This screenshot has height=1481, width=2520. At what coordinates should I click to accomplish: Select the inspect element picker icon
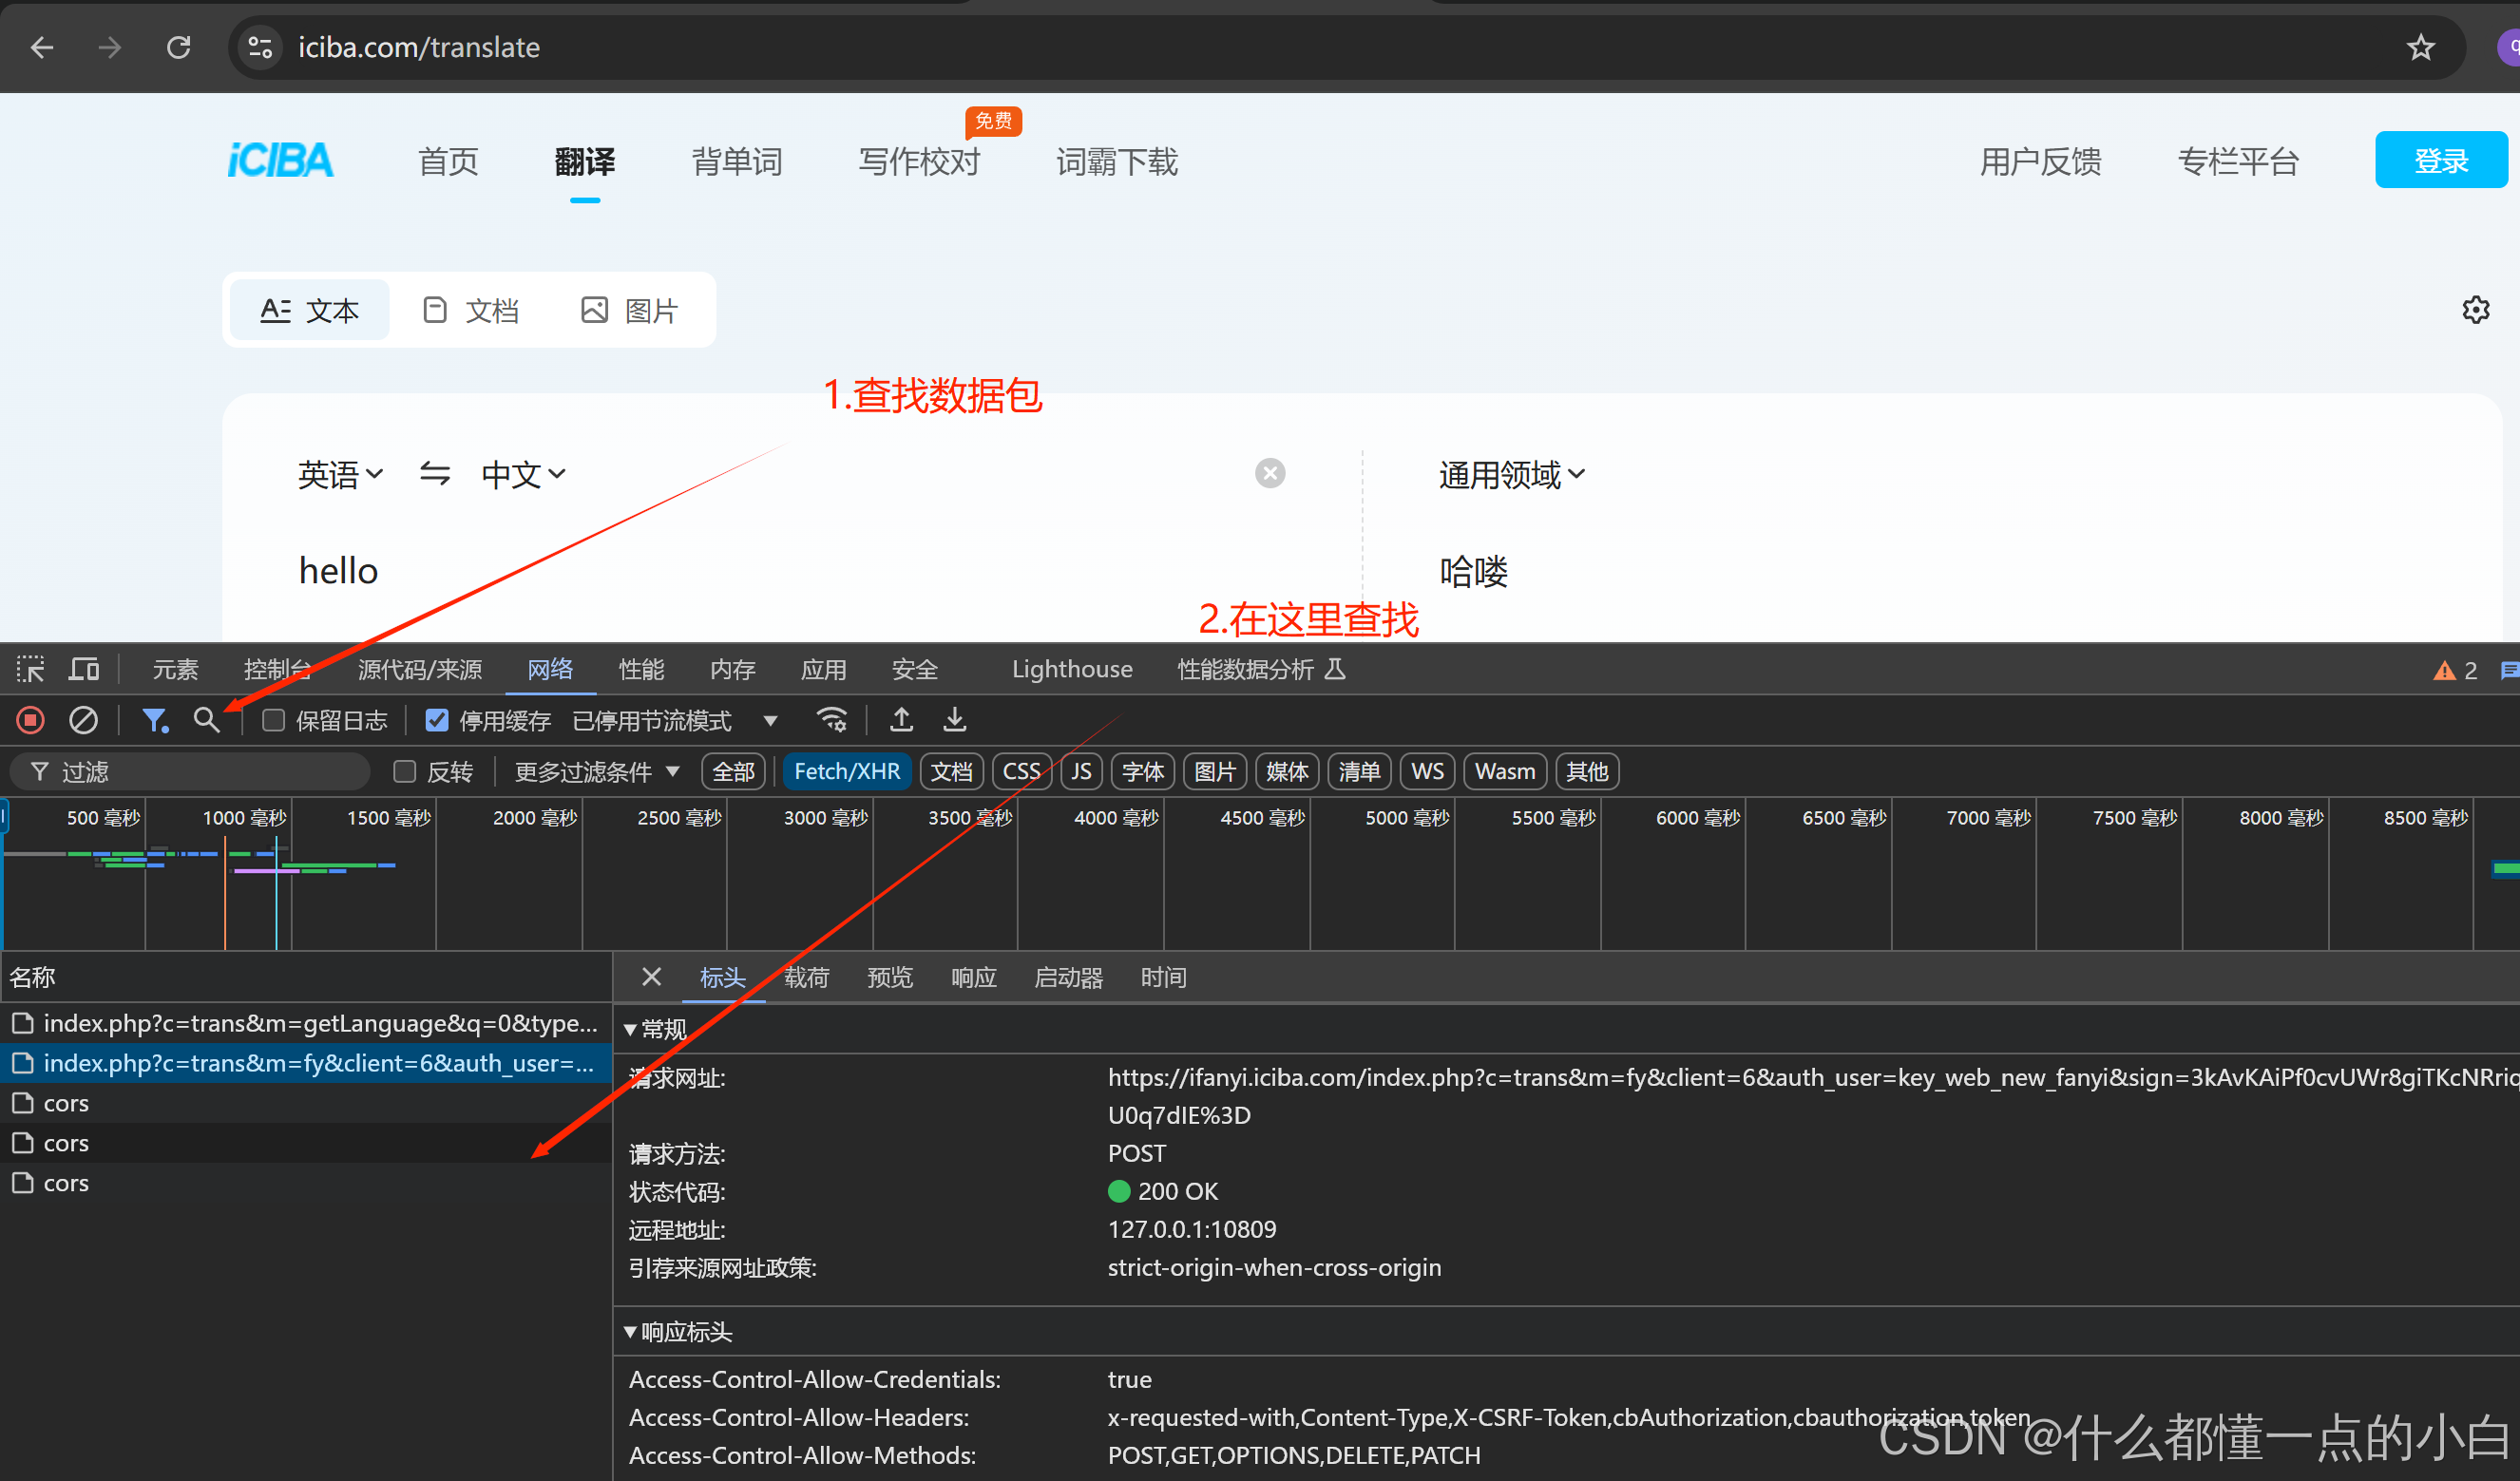coord(30,669)
